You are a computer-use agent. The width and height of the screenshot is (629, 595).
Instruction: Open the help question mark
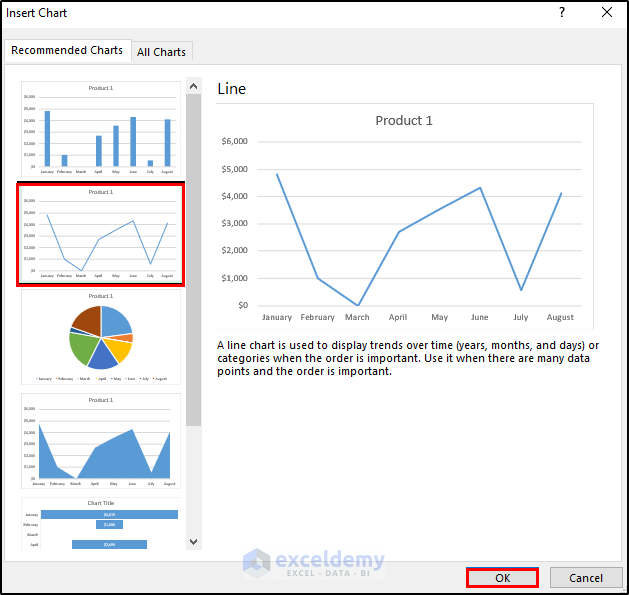[562, 12]
